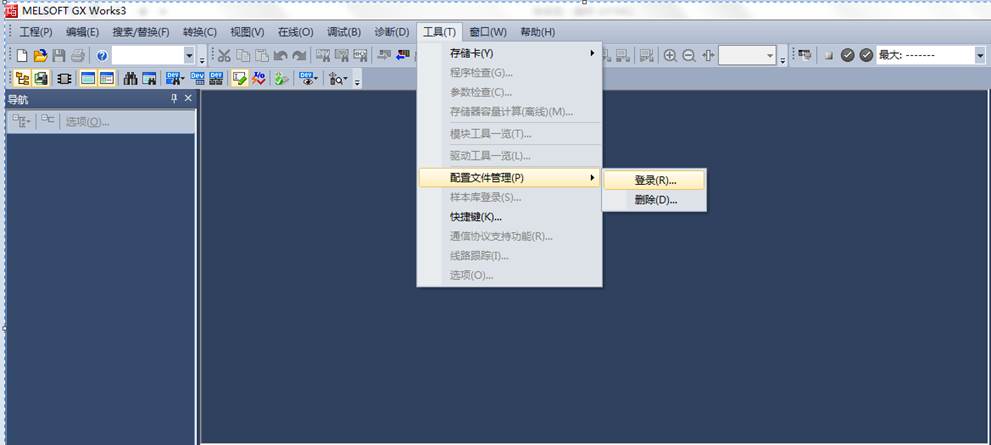Open the 最大 dropdown list
Viewport: 991px width, 445px height.
979,56
